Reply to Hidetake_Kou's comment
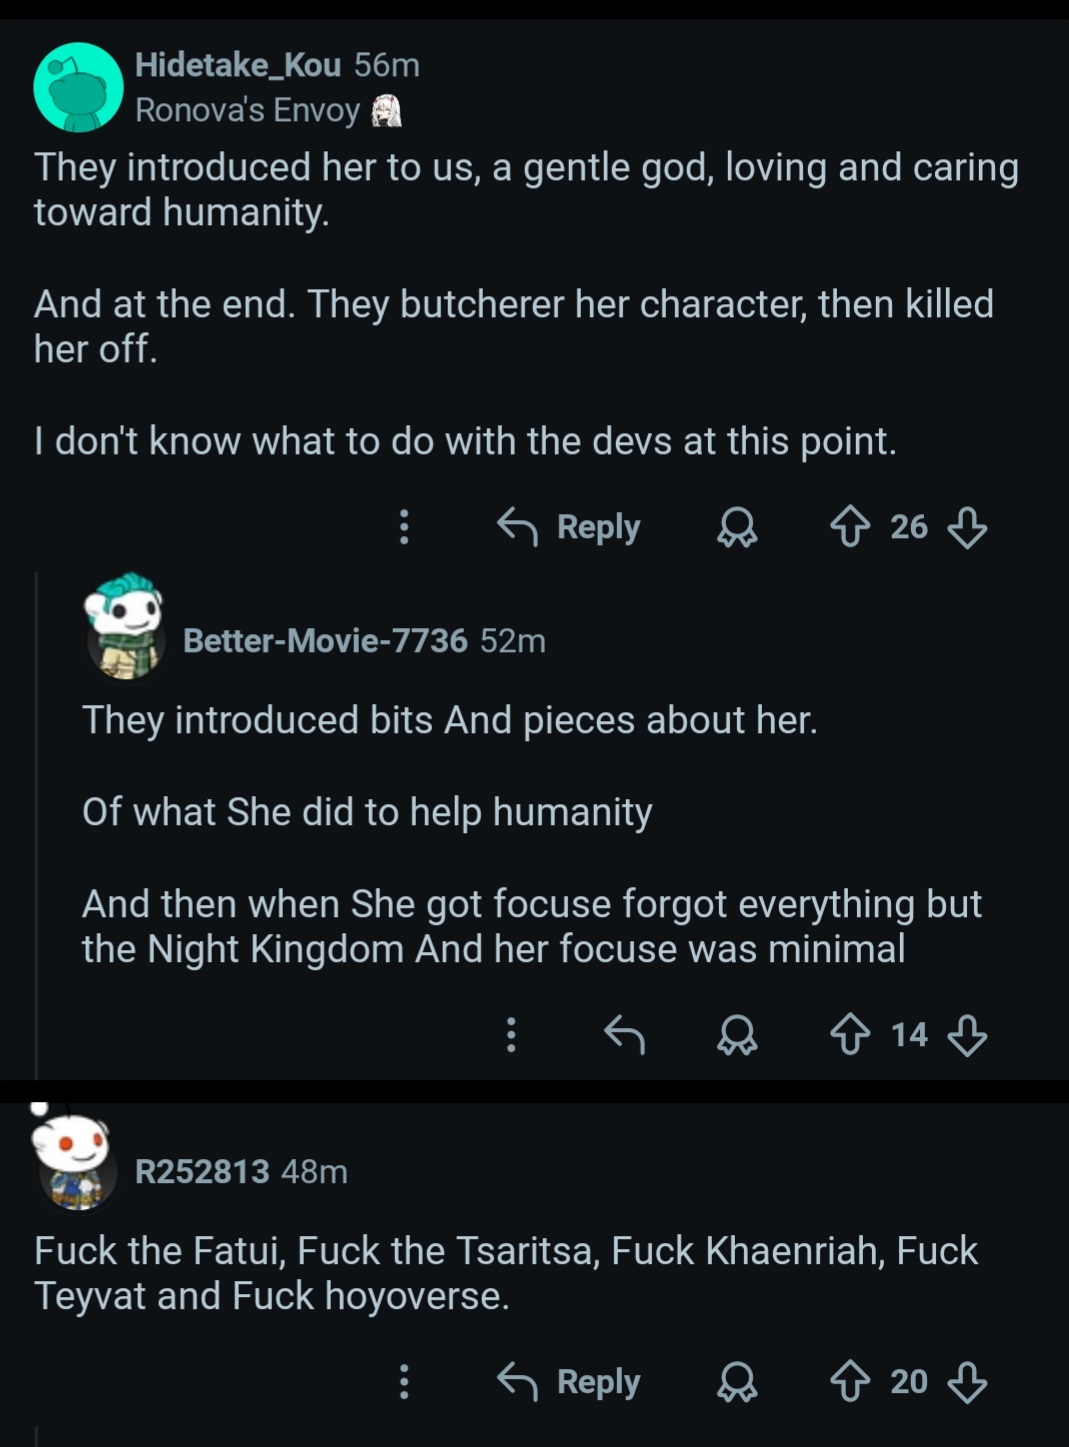Screen dimensions: 1069x1447 click(569, 526)
